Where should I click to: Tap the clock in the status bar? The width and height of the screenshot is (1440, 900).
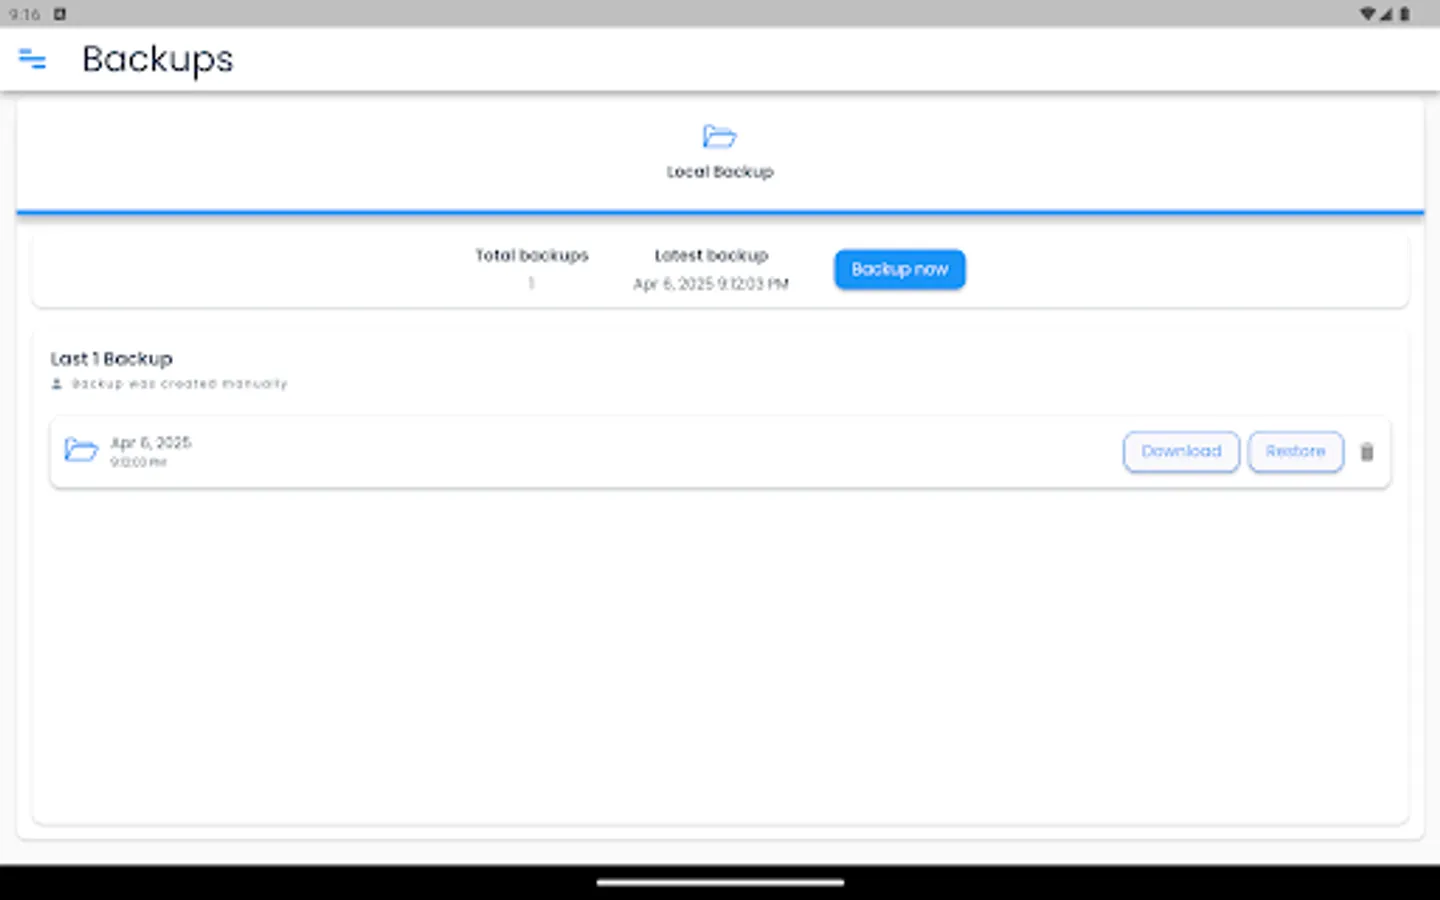click(22, 15)
